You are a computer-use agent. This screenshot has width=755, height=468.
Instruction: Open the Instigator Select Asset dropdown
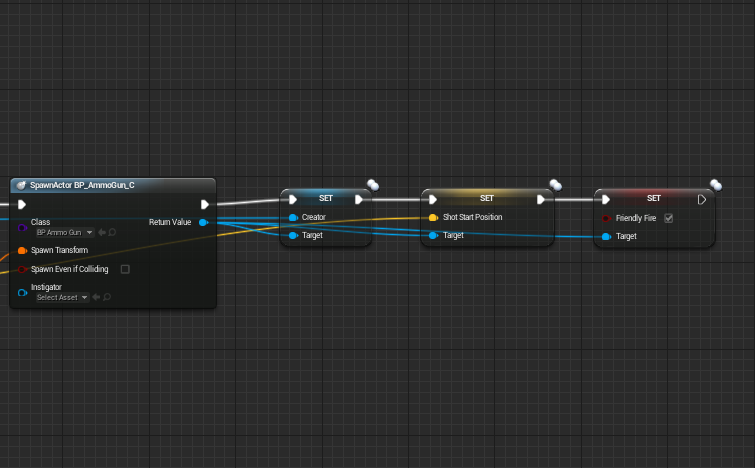coord(62,298)
